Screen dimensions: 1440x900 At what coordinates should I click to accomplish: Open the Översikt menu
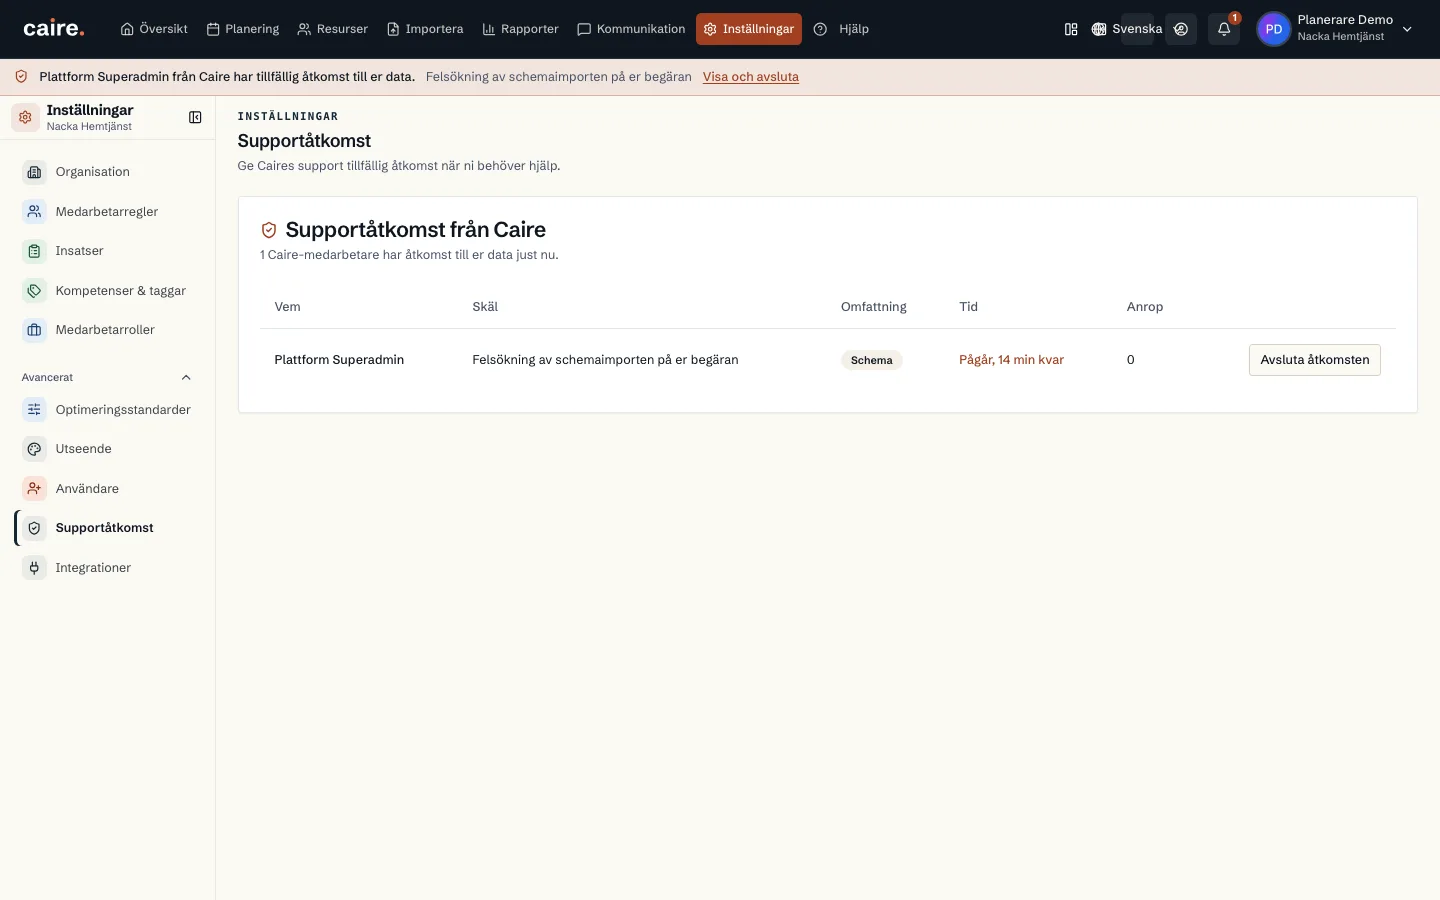pos(154,29)
